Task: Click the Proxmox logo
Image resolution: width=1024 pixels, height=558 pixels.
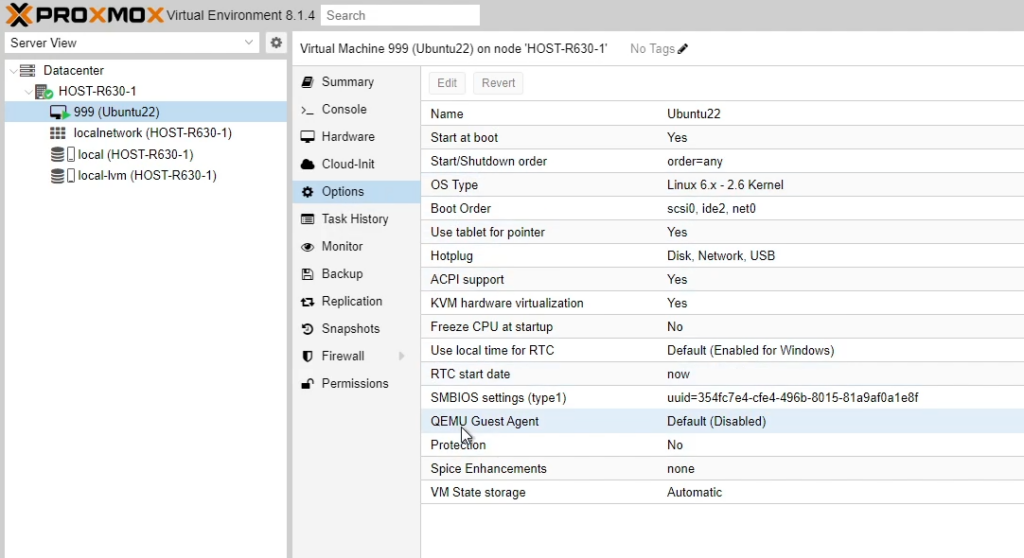Action: click(85, 14)
